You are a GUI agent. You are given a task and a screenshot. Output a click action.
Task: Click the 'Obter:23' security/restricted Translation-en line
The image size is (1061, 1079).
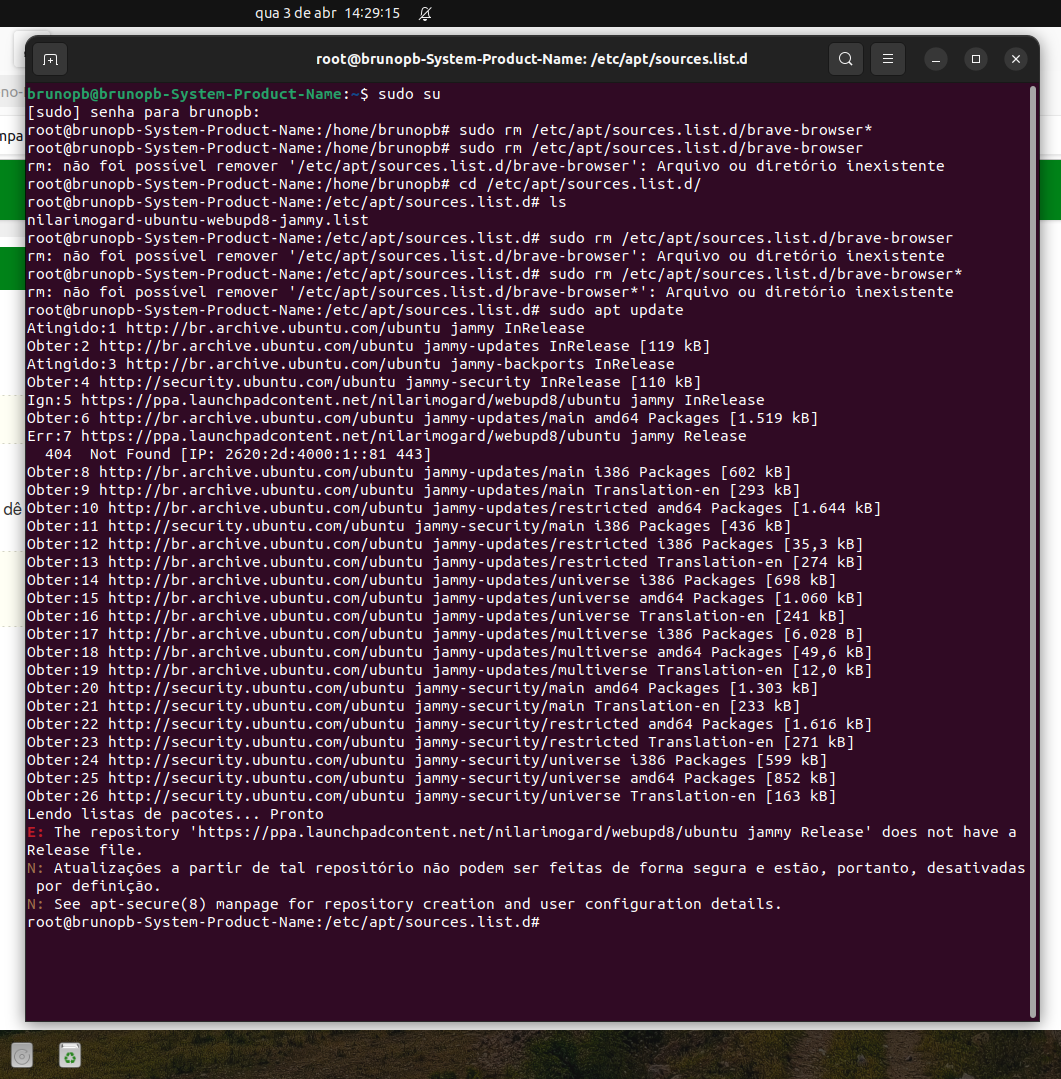[440, 742]
